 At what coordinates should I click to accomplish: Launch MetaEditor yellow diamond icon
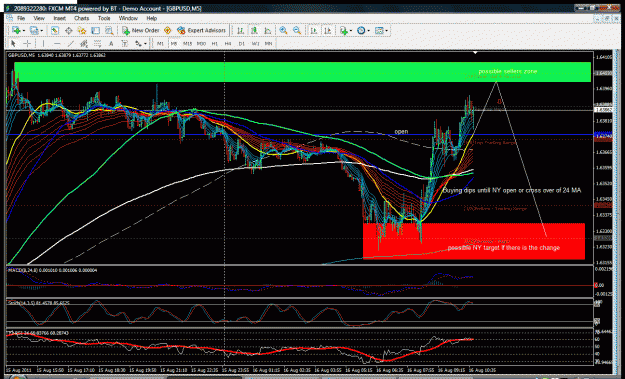[167, 31]
